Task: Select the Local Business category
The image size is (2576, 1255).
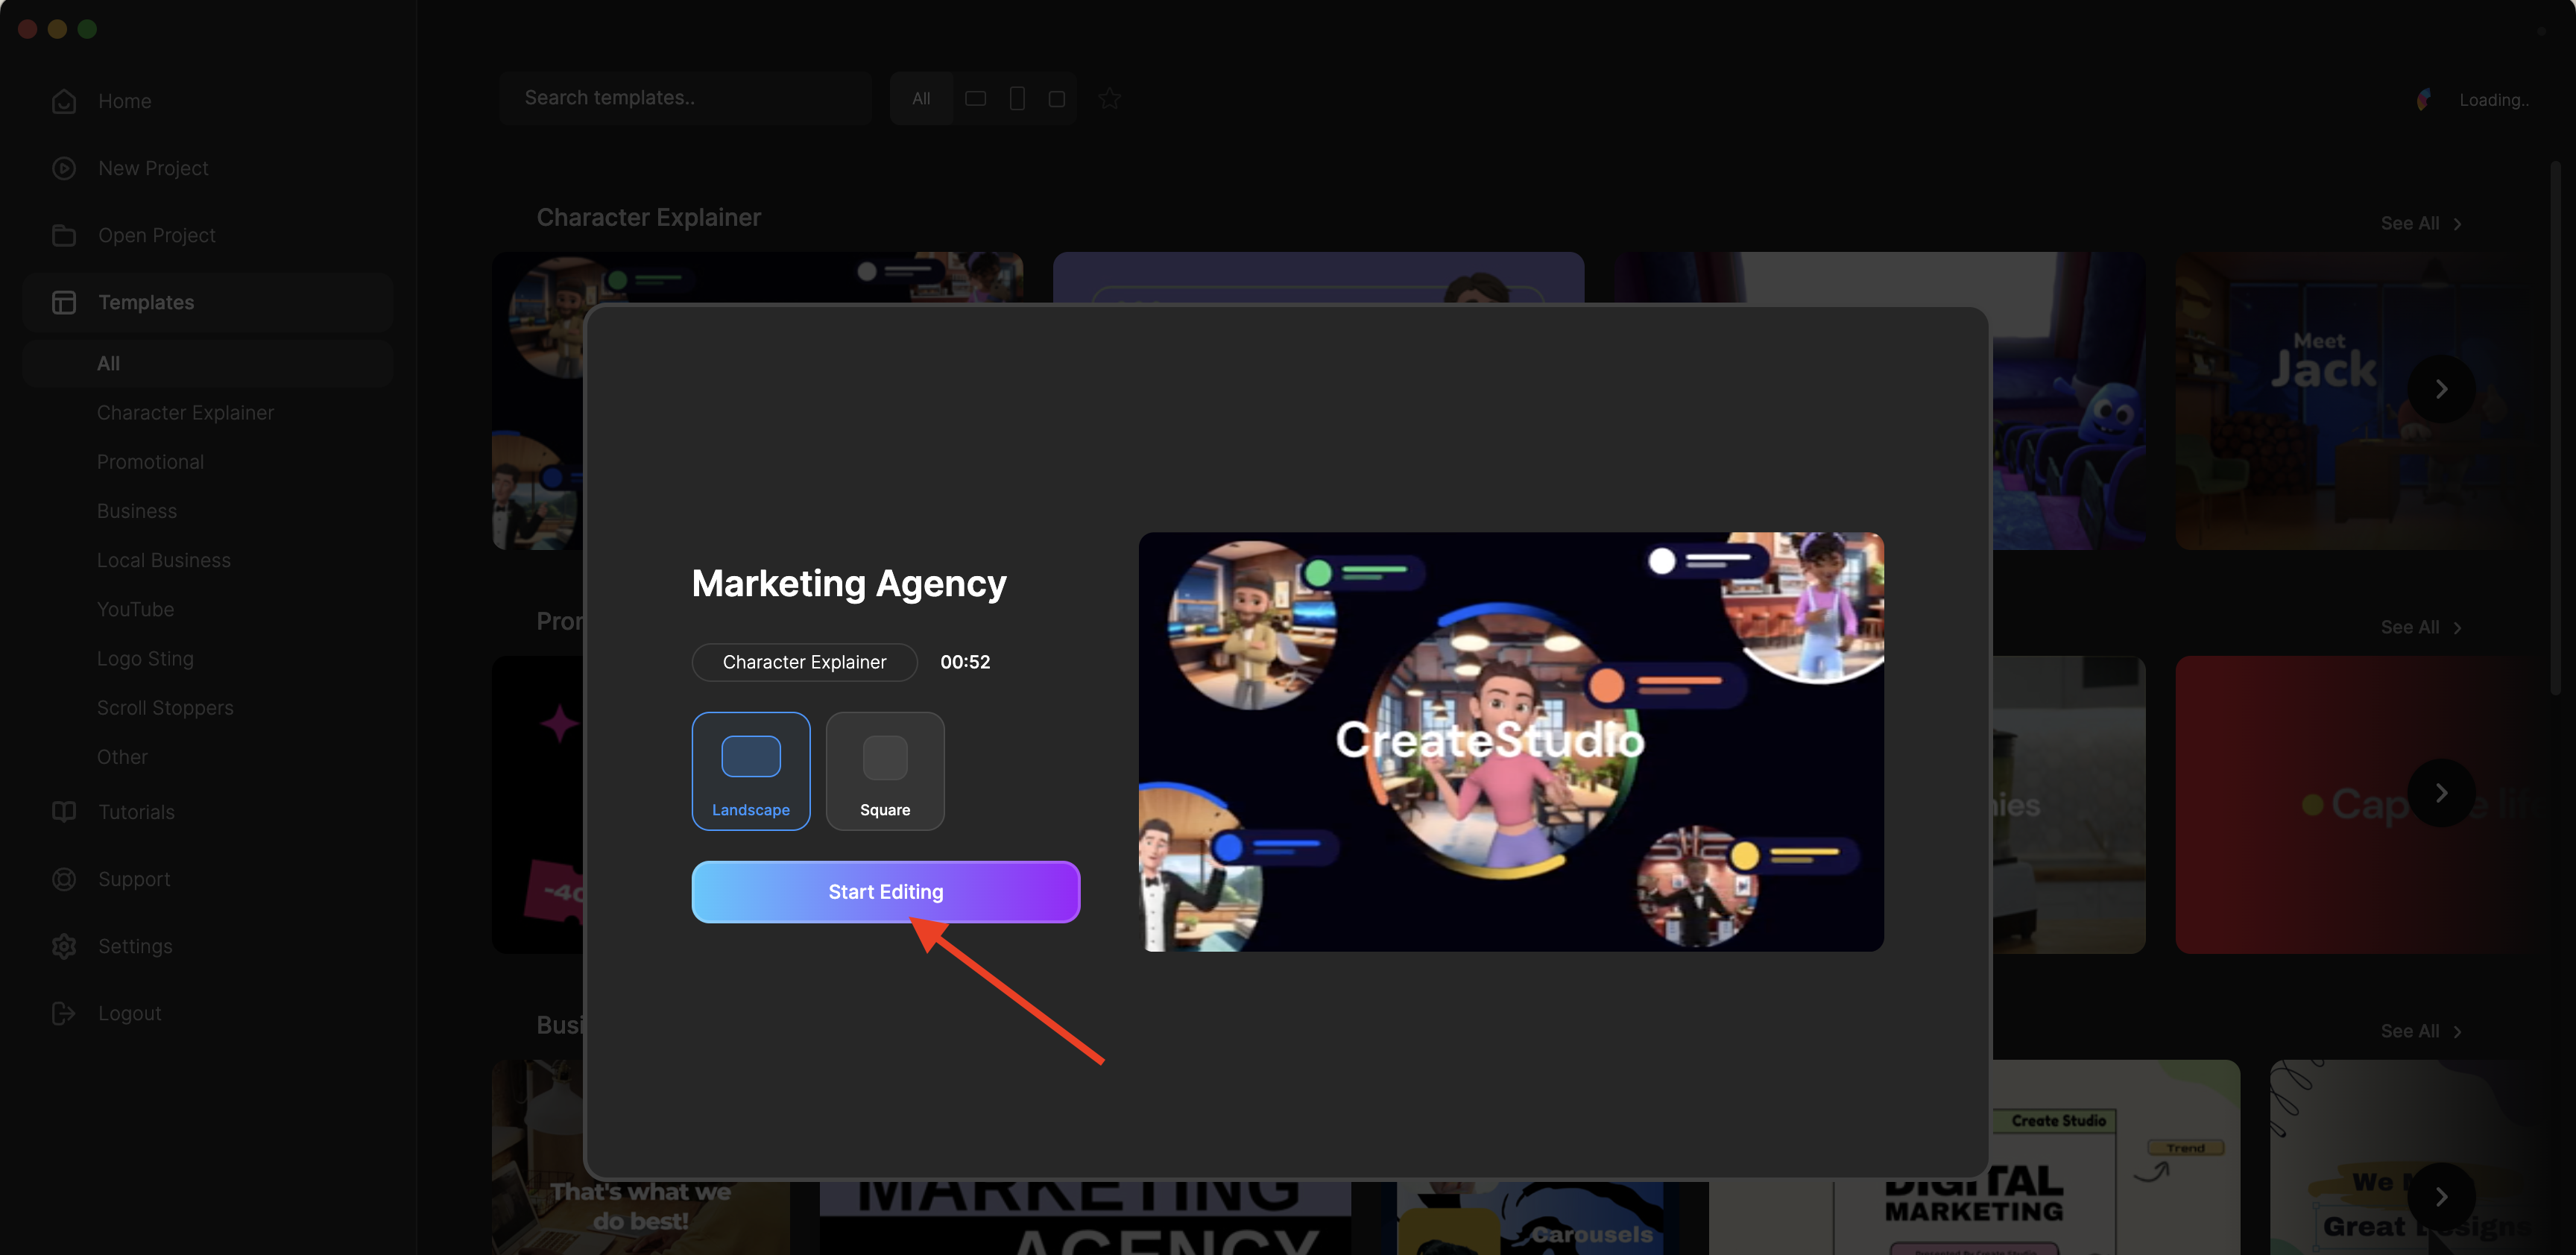Action: 164,560
